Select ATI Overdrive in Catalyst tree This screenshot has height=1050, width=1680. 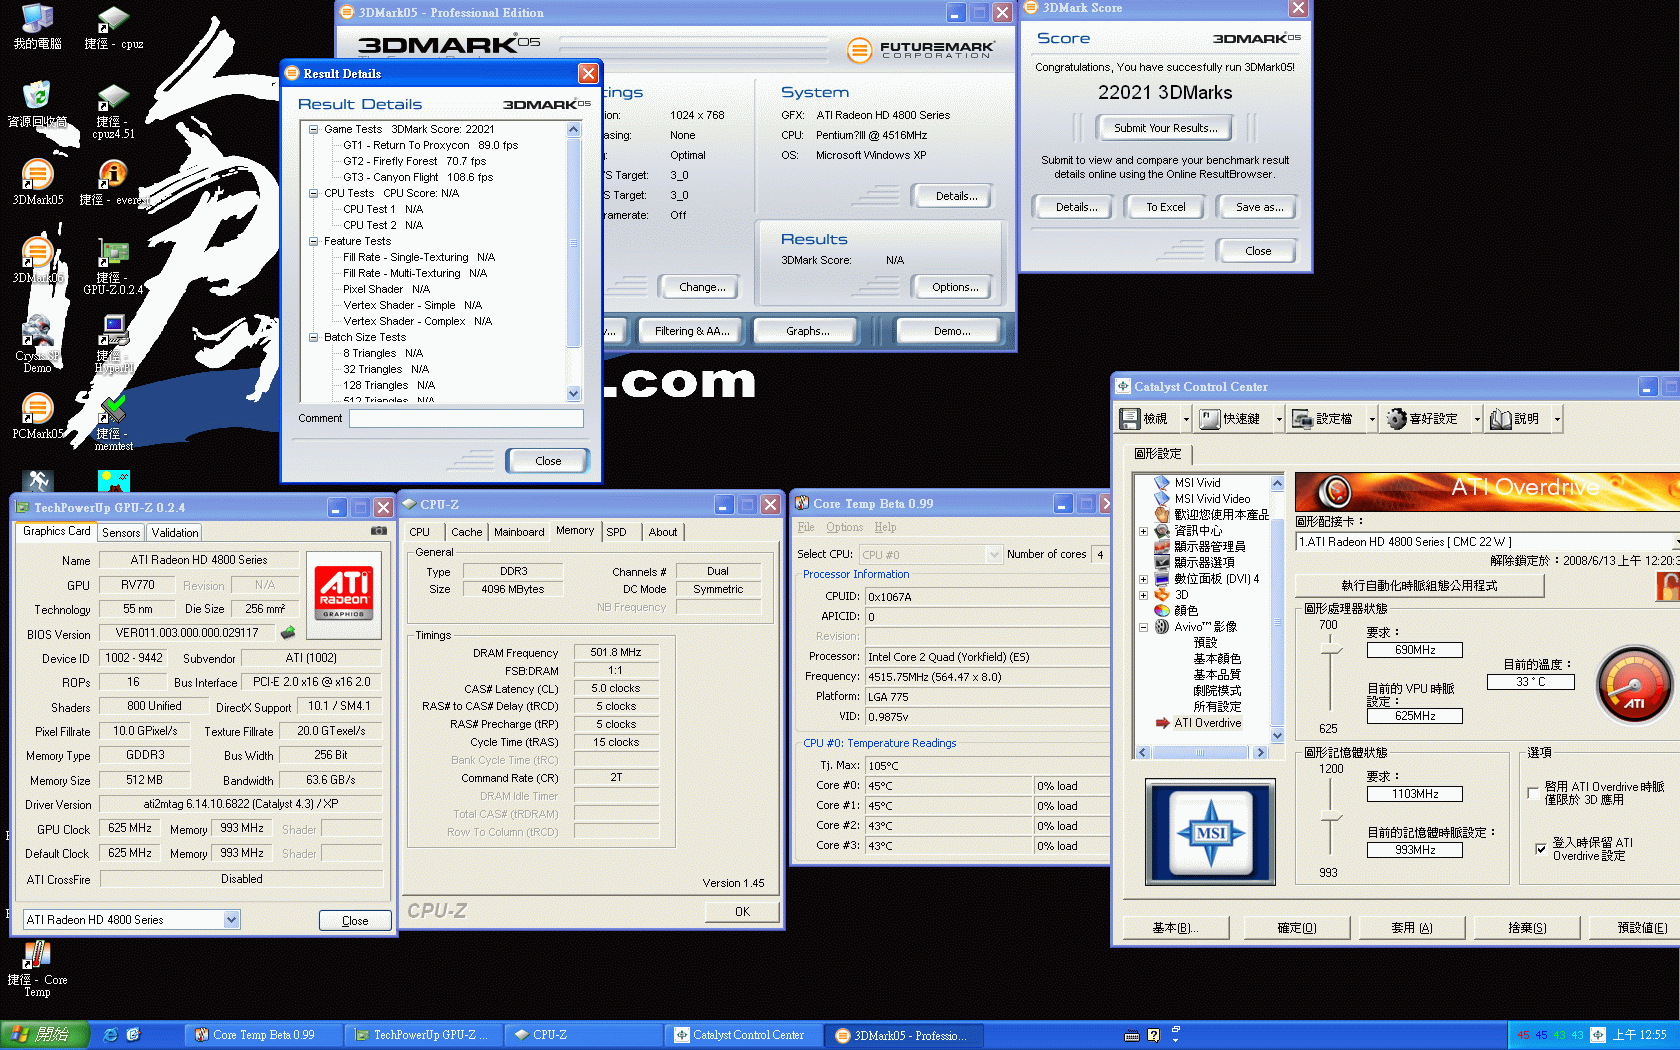[1207, 723]
